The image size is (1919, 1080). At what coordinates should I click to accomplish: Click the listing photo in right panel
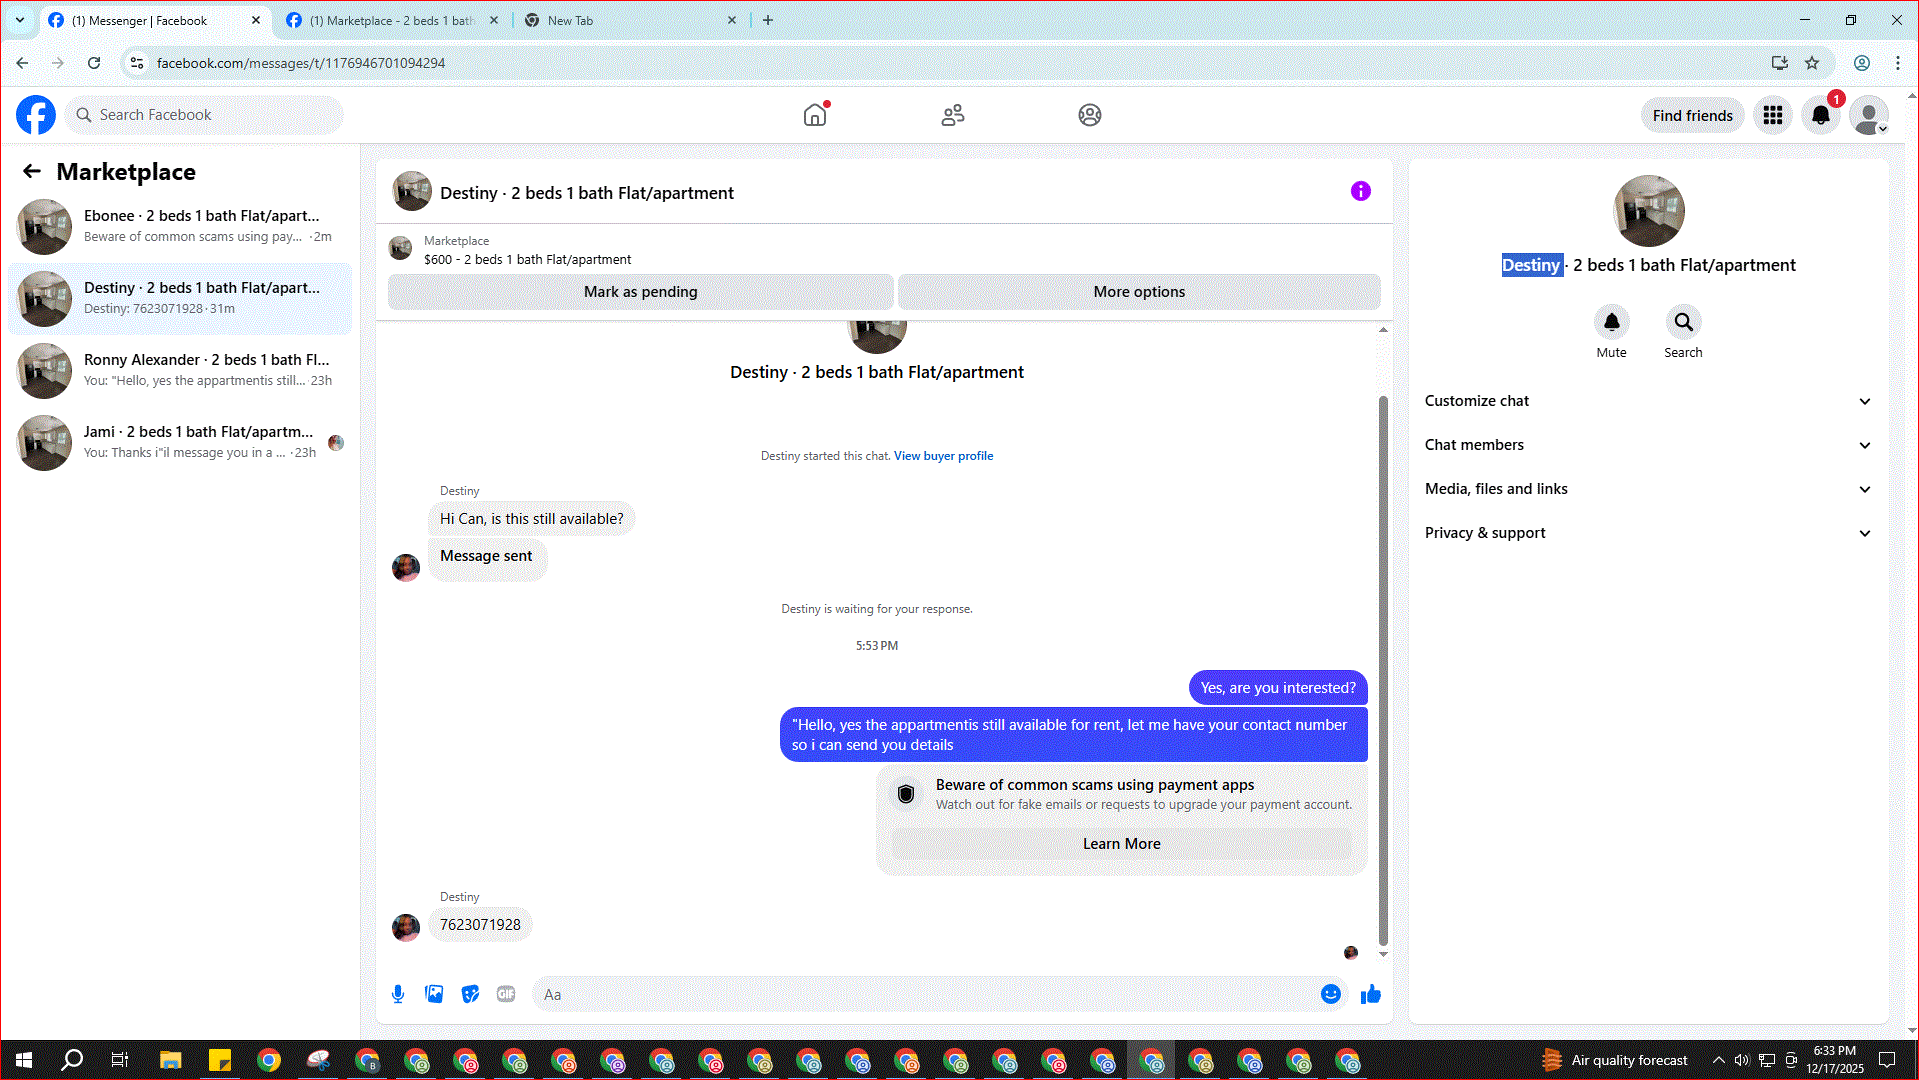[x=1649, y=211]
